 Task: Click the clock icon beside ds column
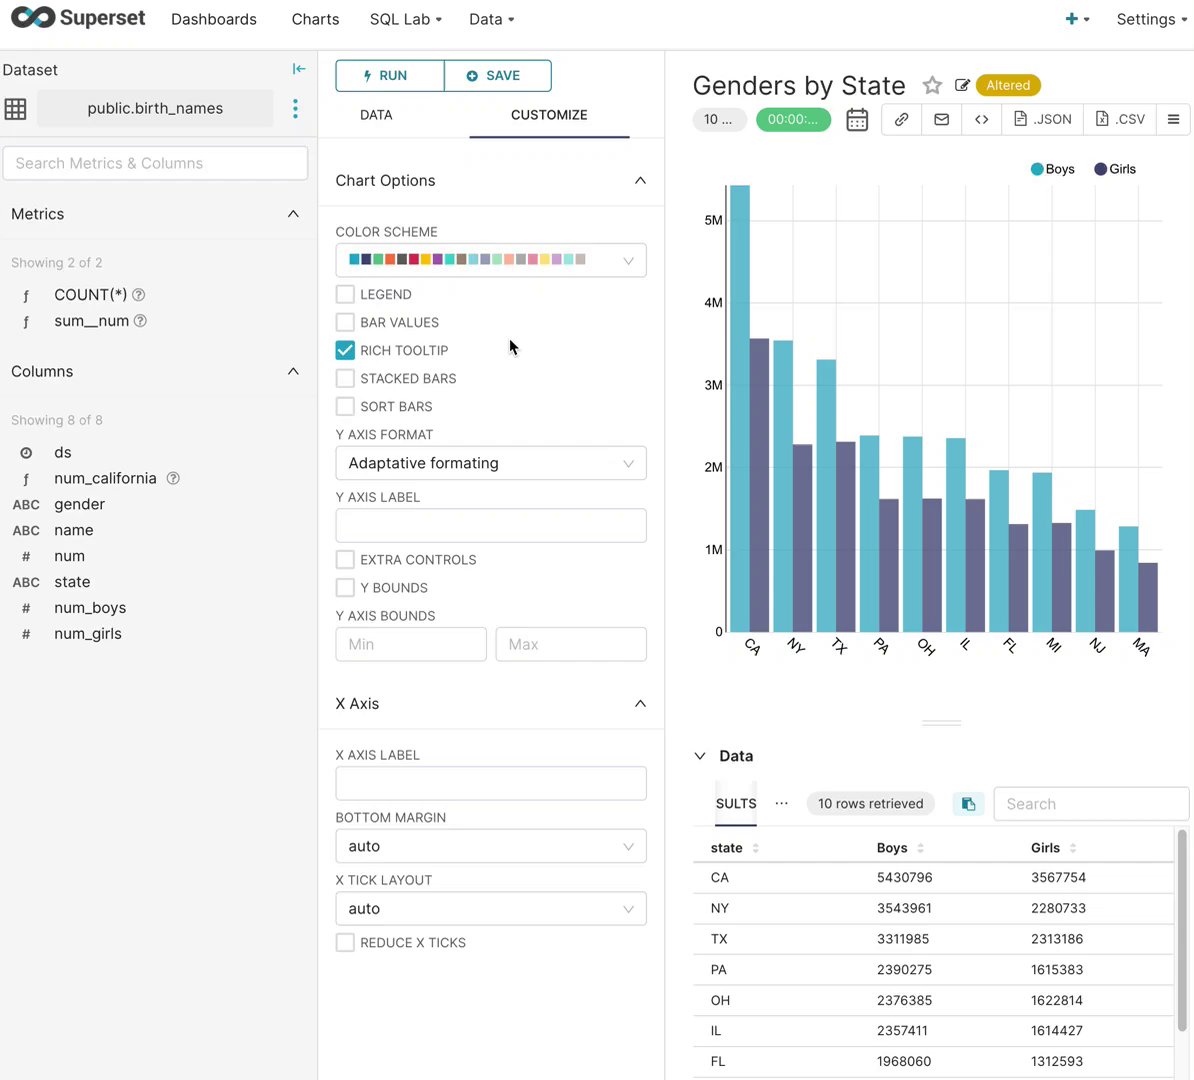pyautogui.click(x=26, y=452)
